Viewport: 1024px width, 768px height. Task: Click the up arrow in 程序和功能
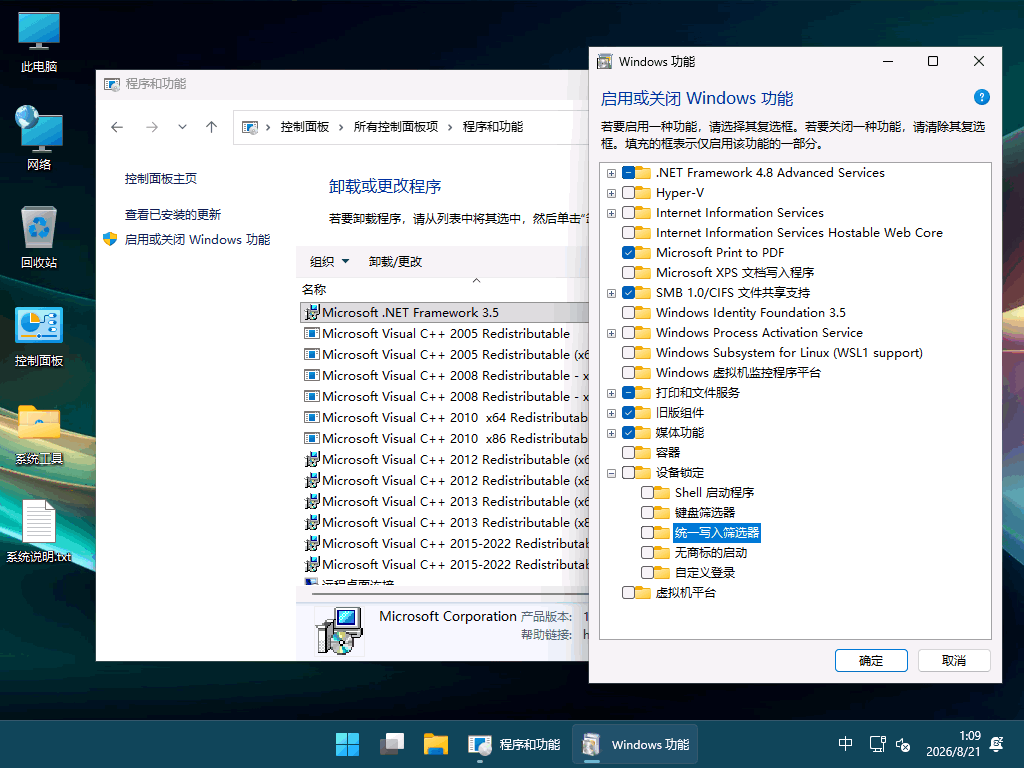point(211,127)
